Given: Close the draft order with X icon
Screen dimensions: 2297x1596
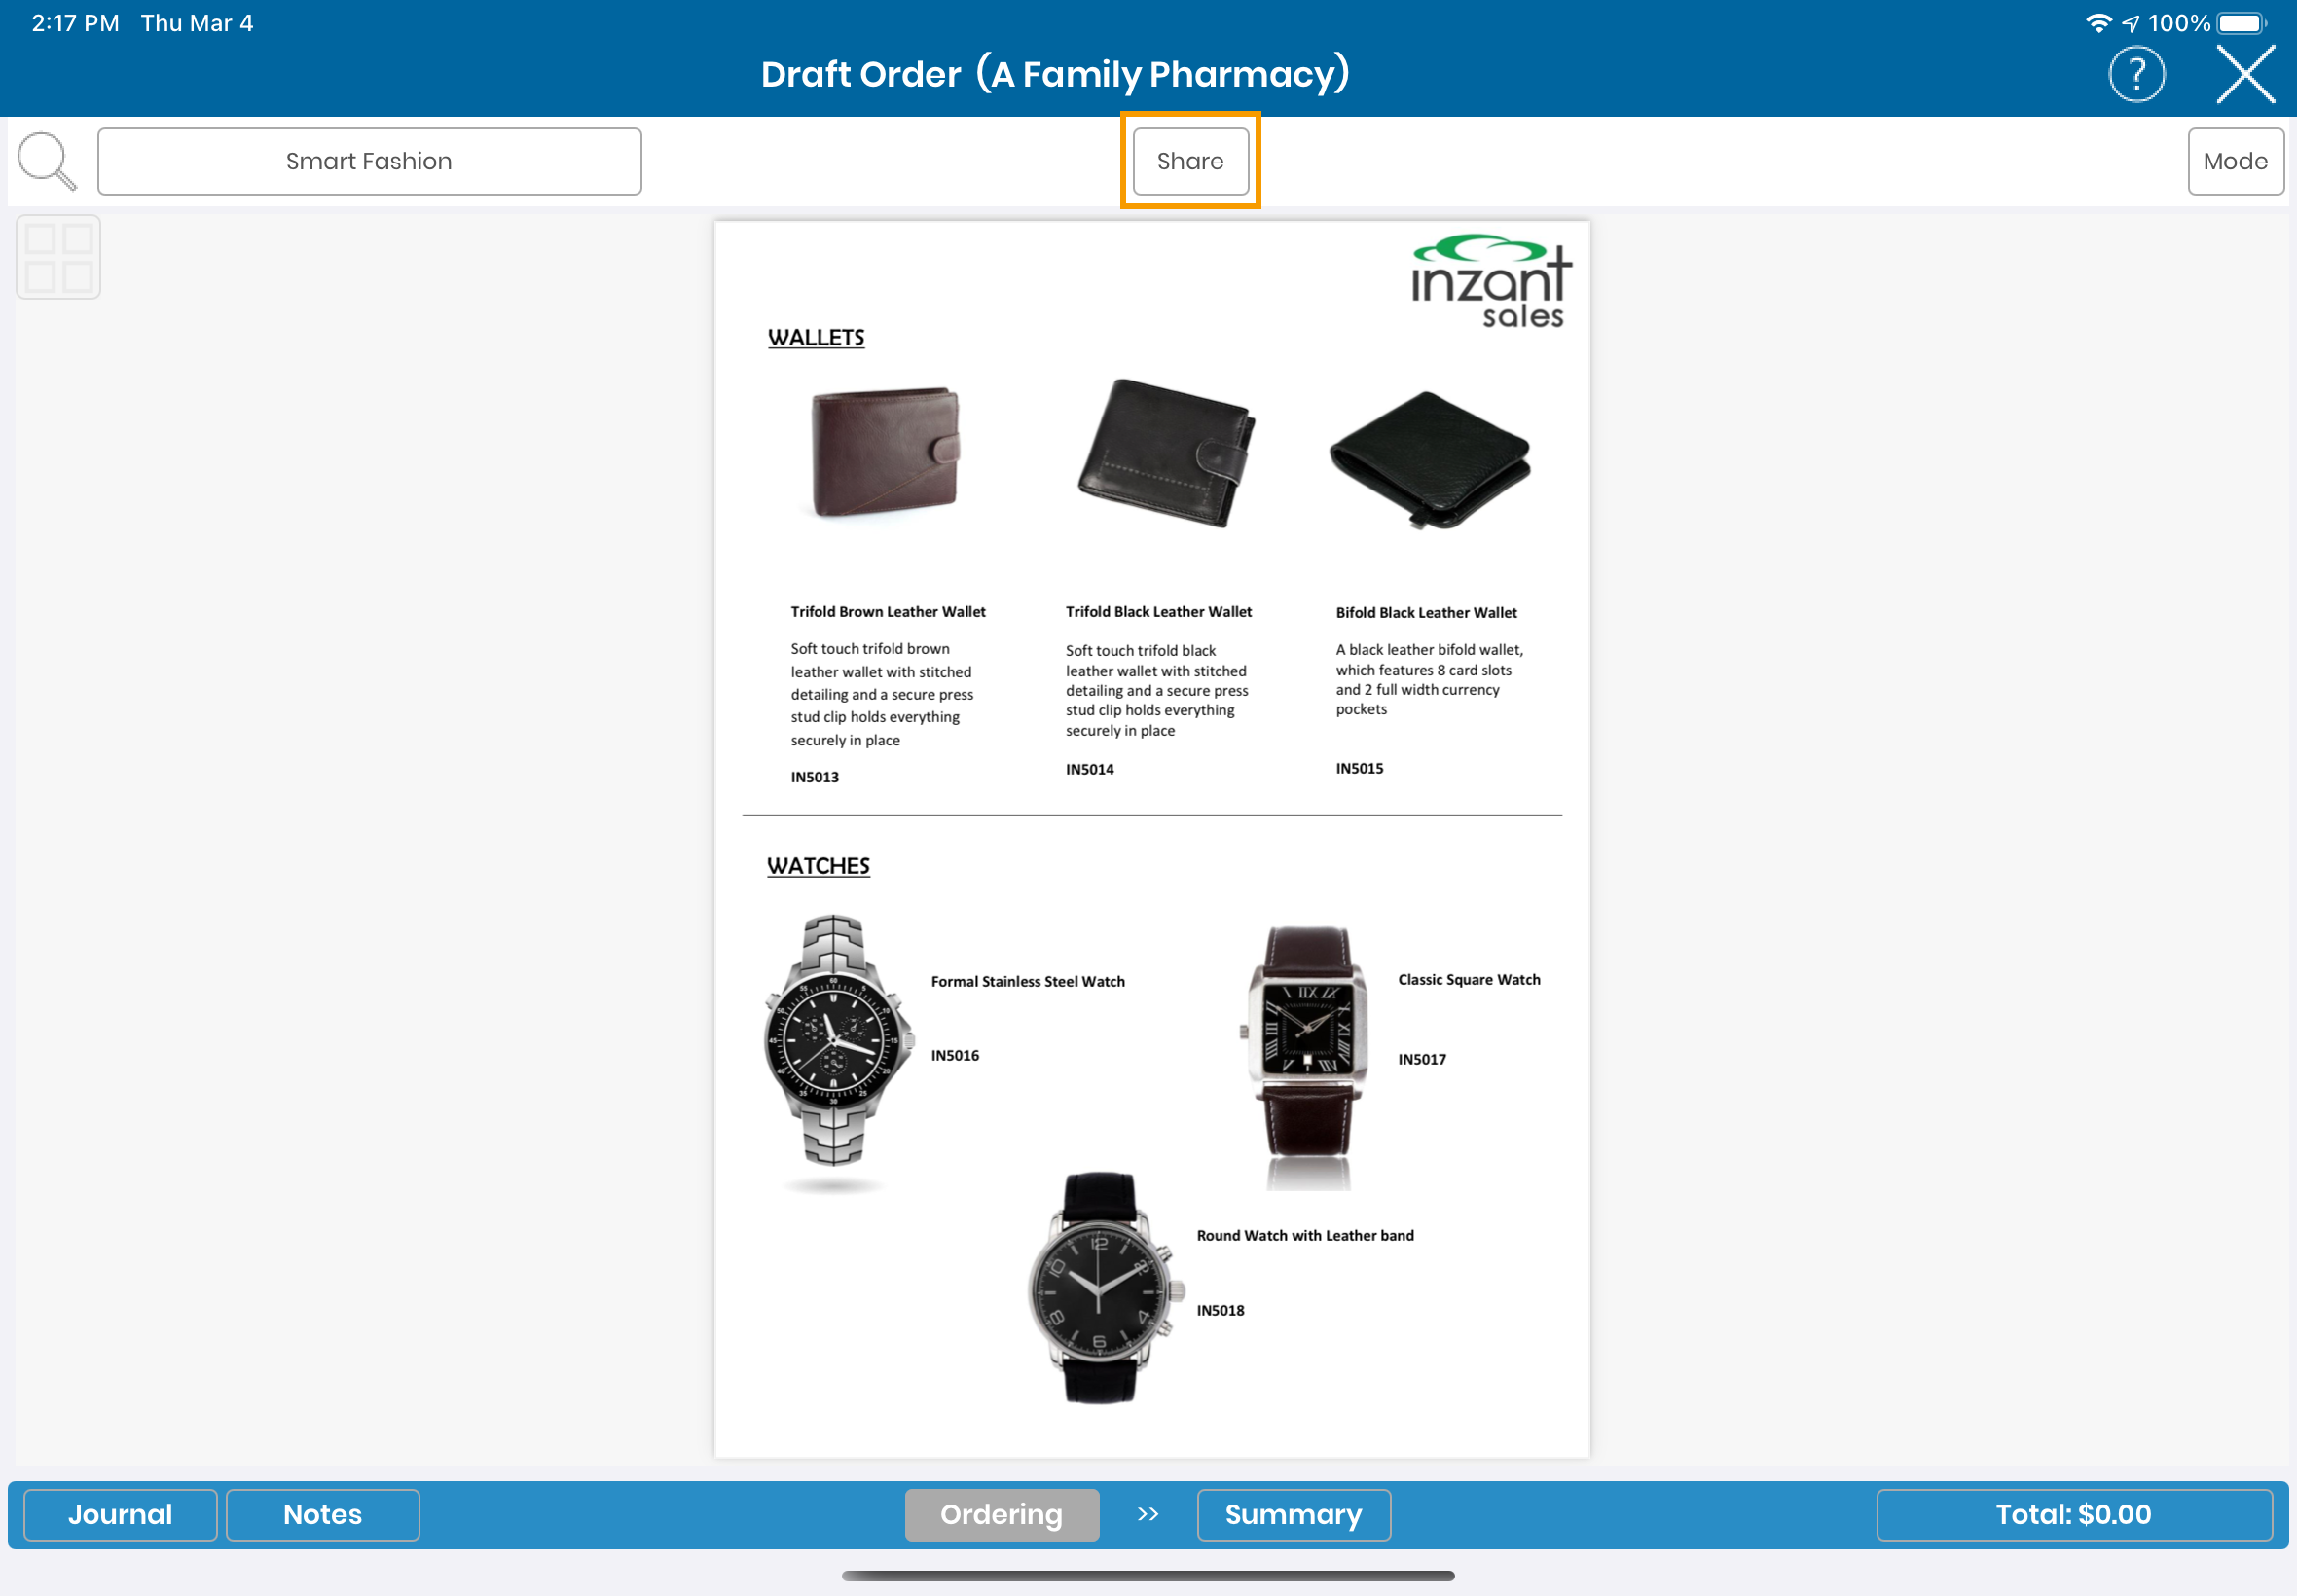Looking at the screenshot, I should click(x=2245, y=74).
